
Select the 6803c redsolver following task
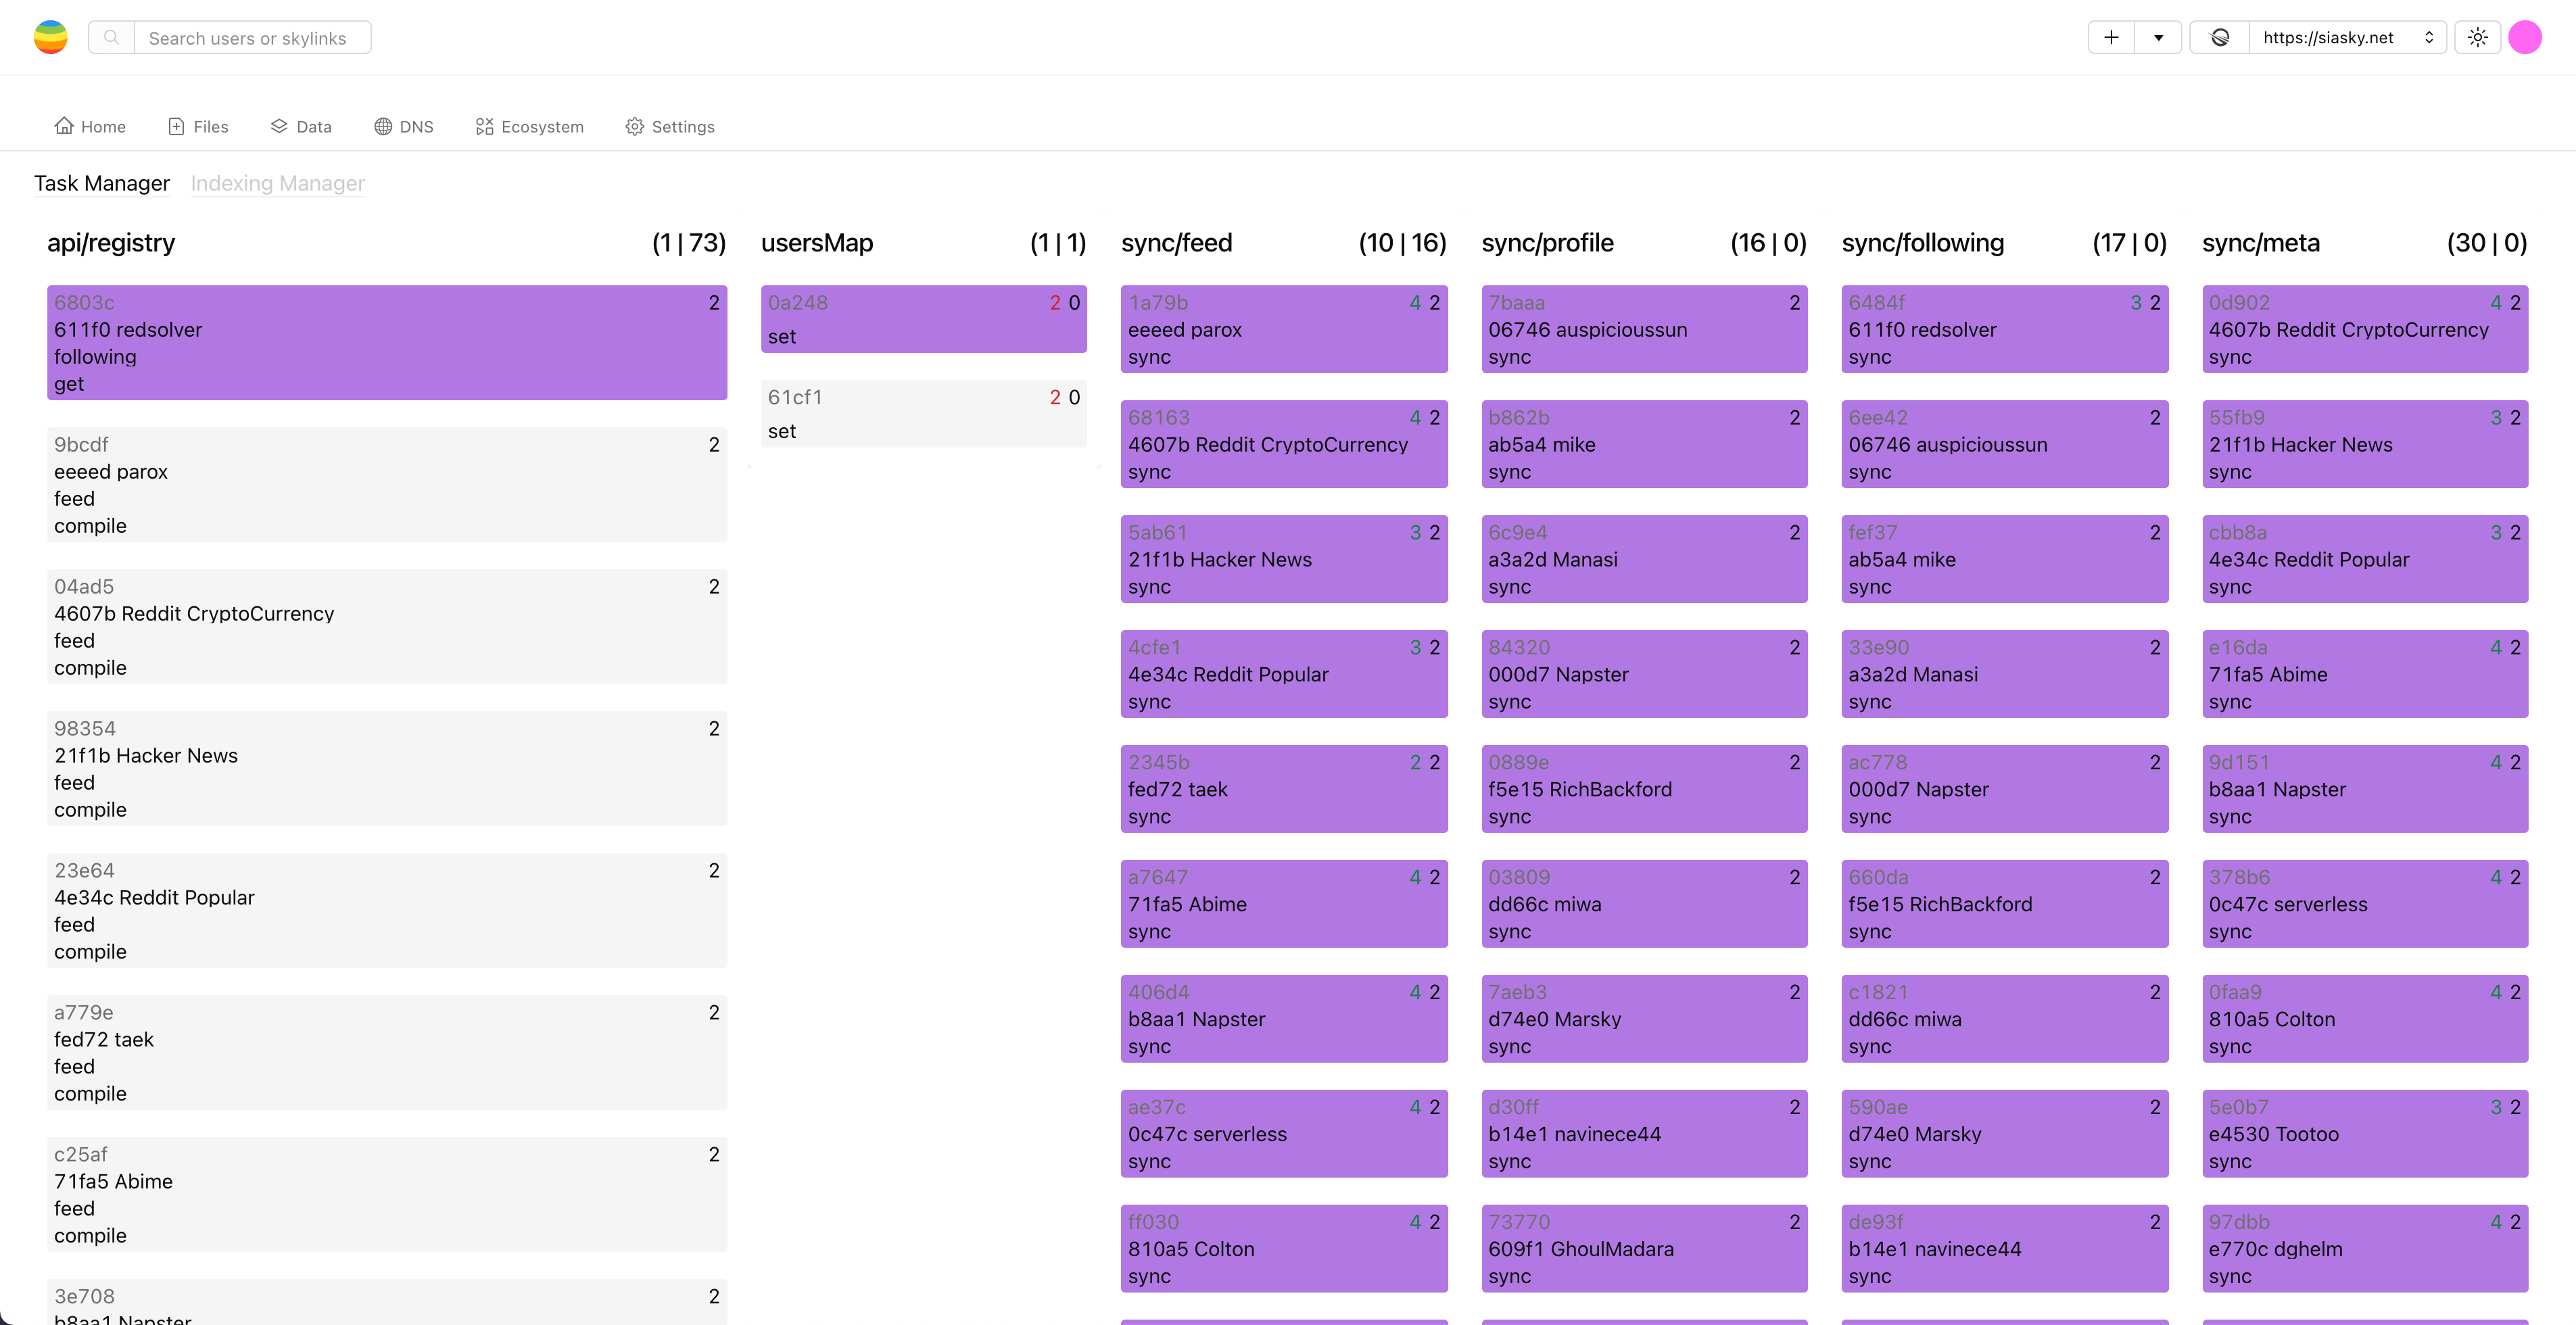click(x=386, y=342)
